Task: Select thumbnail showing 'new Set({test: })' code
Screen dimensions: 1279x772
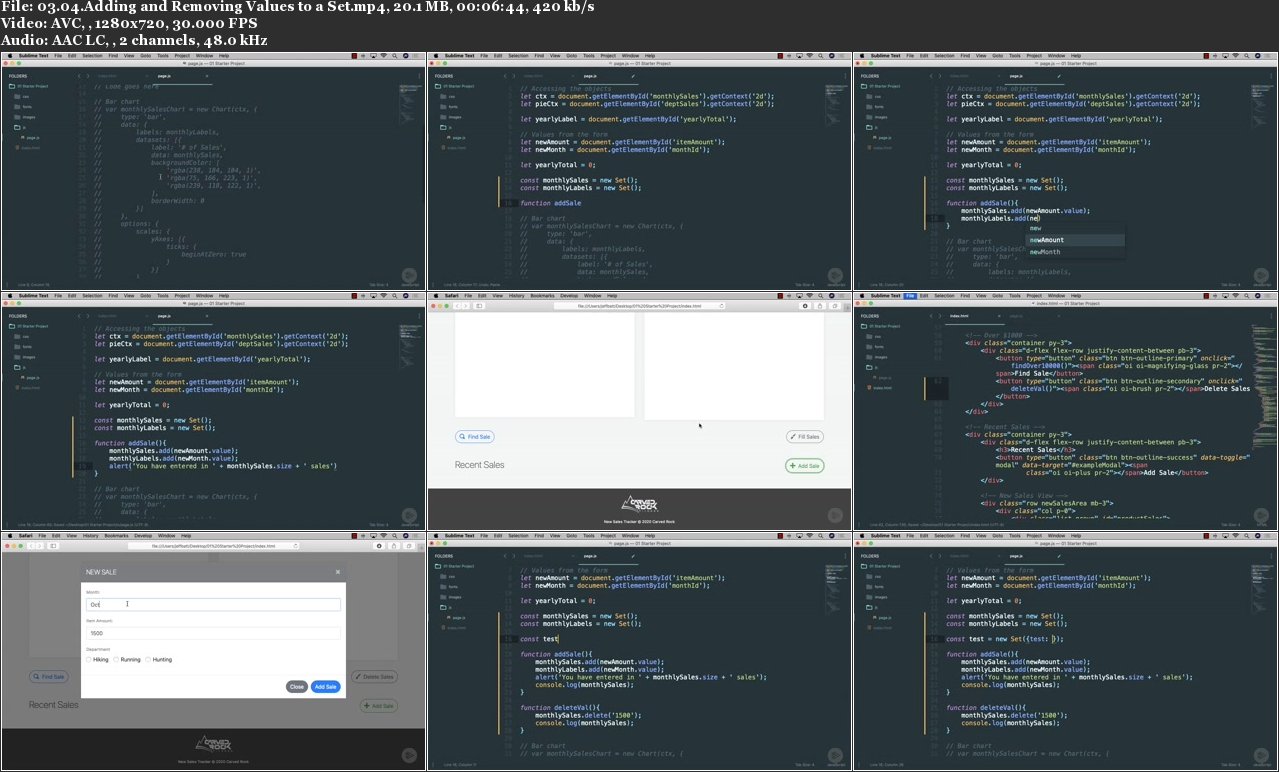Action: click(1065, 650)
